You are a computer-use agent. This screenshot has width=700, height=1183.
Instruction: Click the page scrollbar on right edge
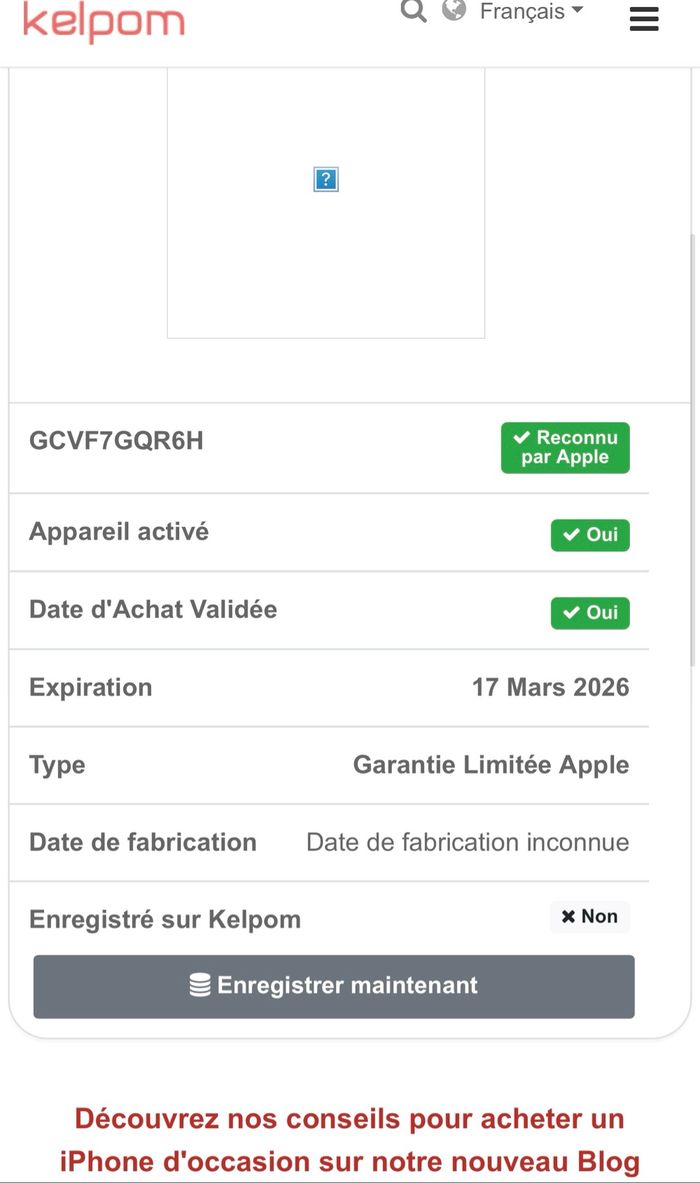(x=693, y=450)
